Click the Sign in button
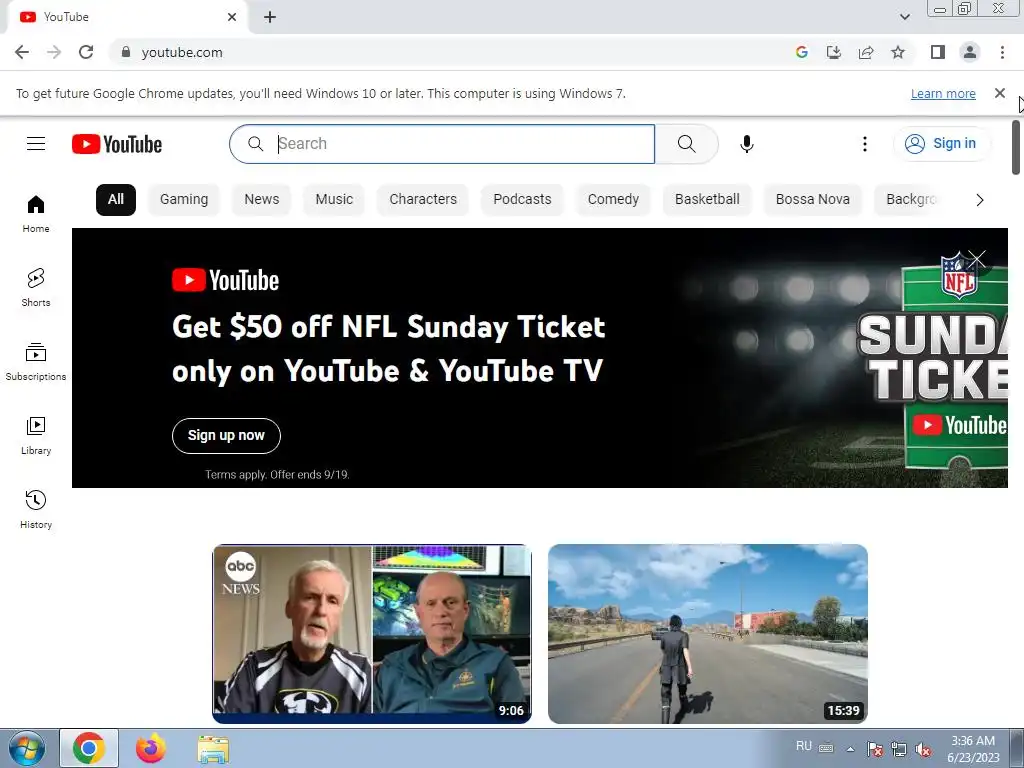1024x768 pixels. pyautogui.click(x=942, y=144)
